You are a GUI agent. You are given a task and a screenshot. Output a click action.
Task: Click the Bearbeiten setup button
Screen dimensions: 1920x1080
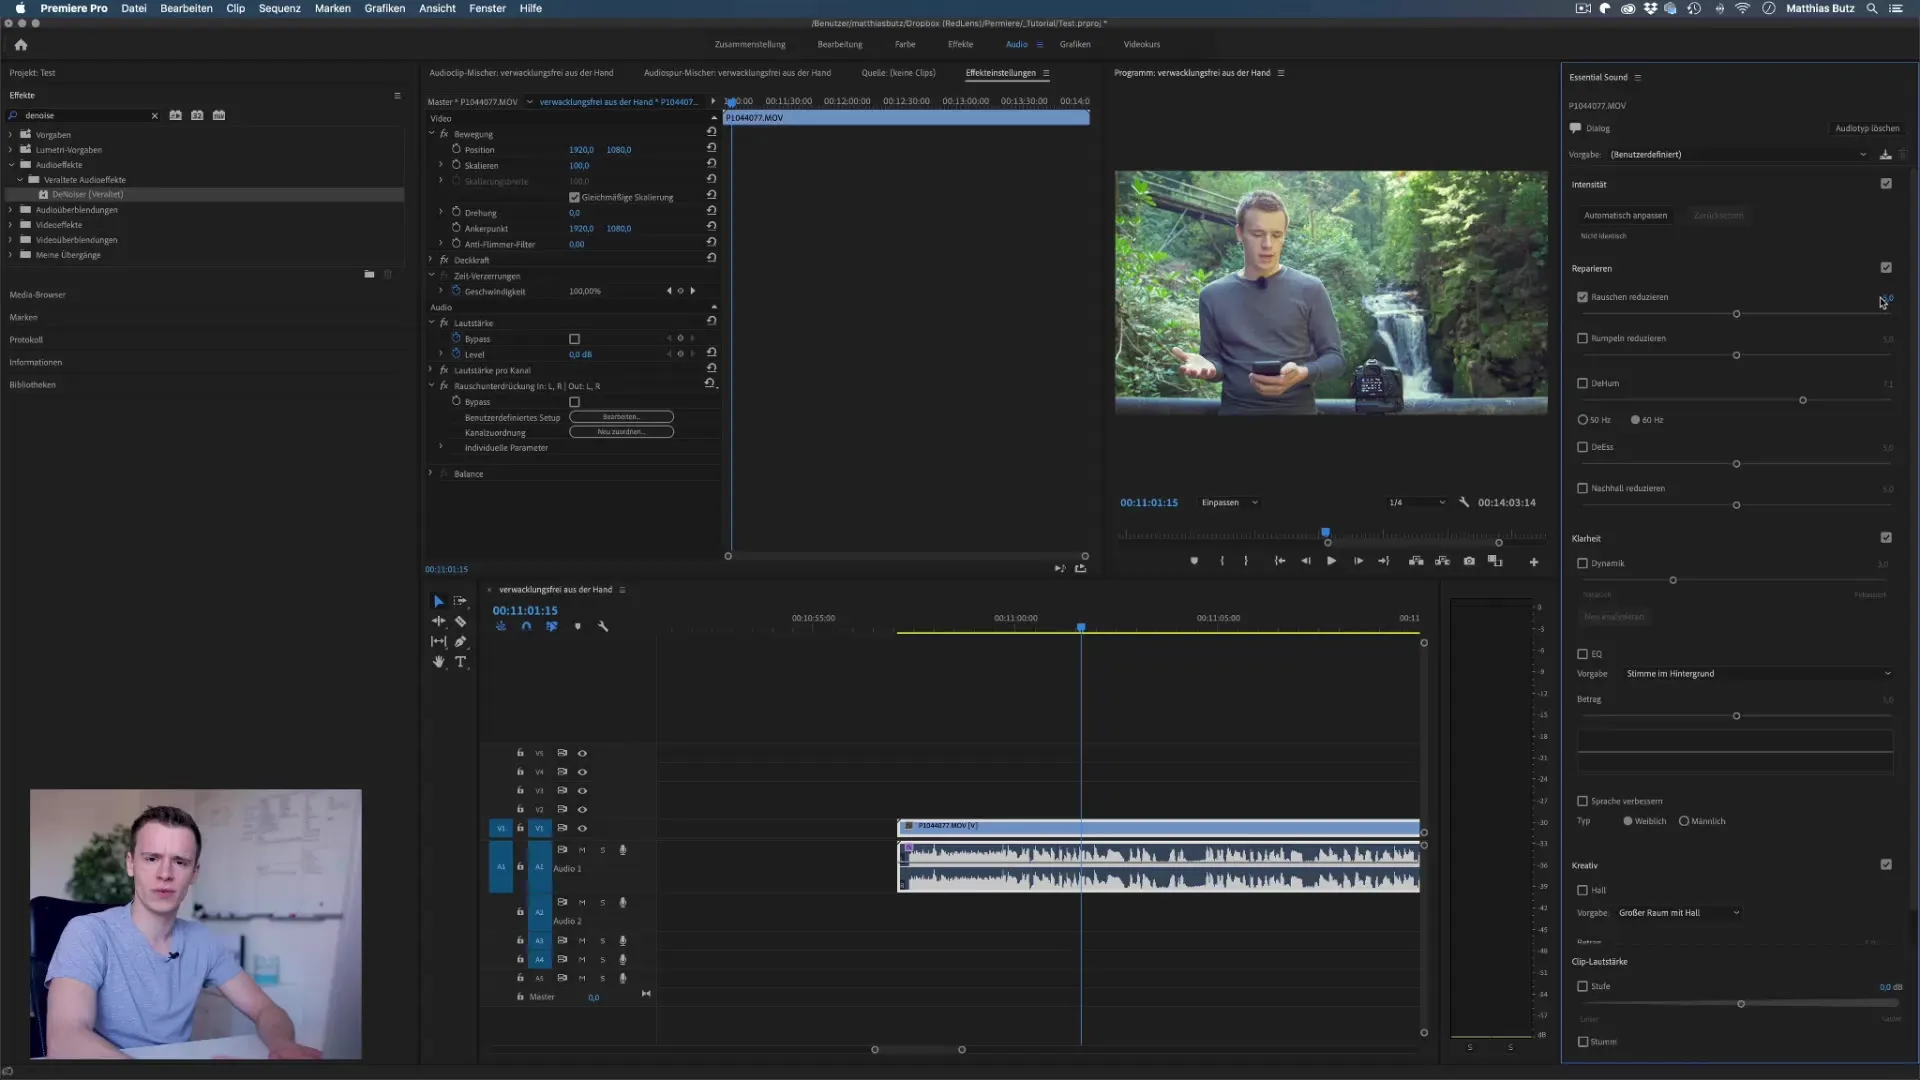click(621, 417)
